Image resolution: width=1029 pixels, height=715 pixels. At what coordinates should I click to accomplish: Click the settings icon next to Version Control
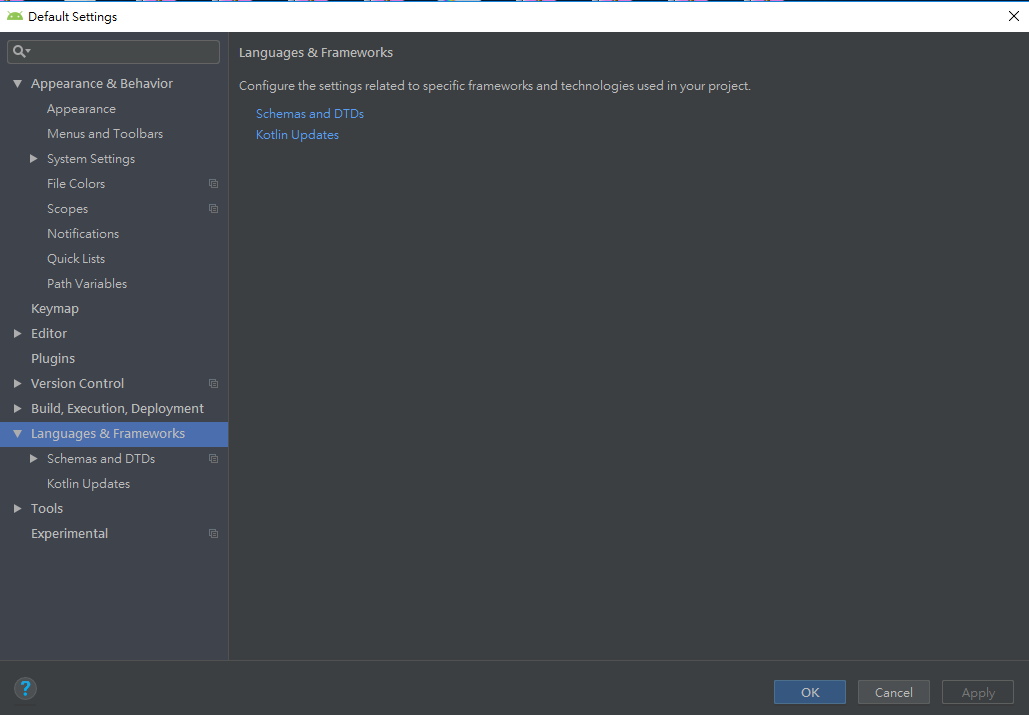click(212, 383)
